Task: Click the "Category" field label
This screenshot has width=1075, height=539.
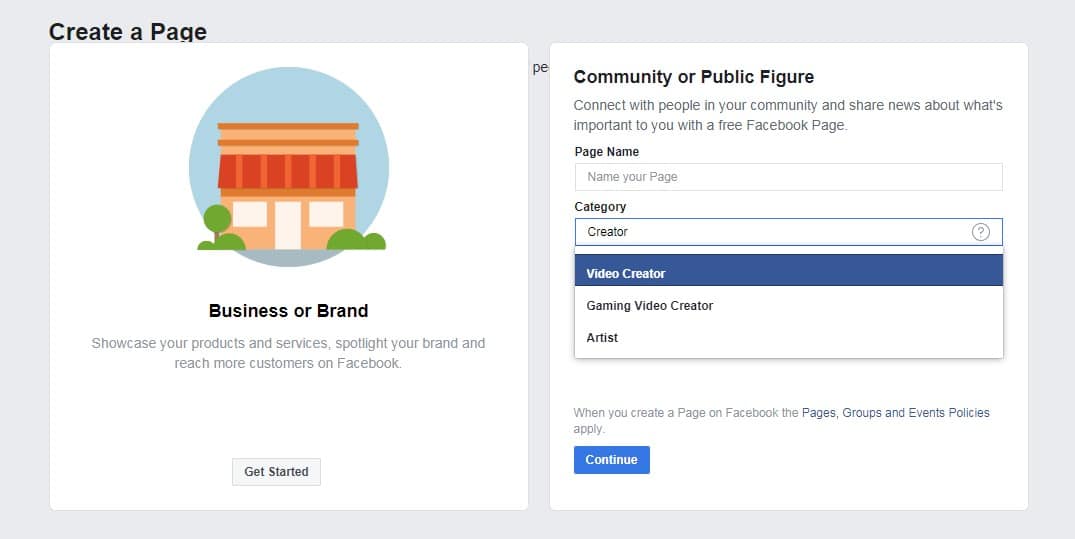Action: click(600, 207)
